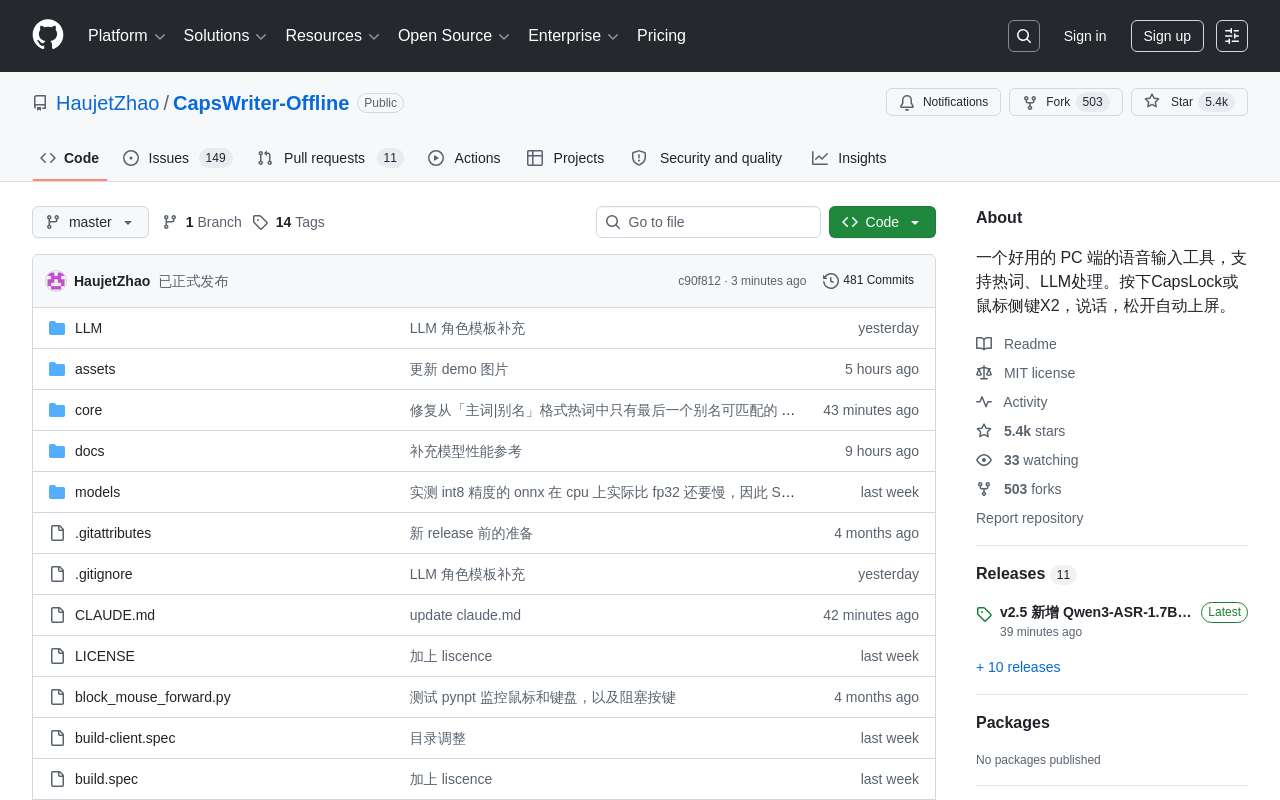The height and width of the screenshot is (800, 1280).
Task: Click the + 10 releases link
Action: point(1018,667)
